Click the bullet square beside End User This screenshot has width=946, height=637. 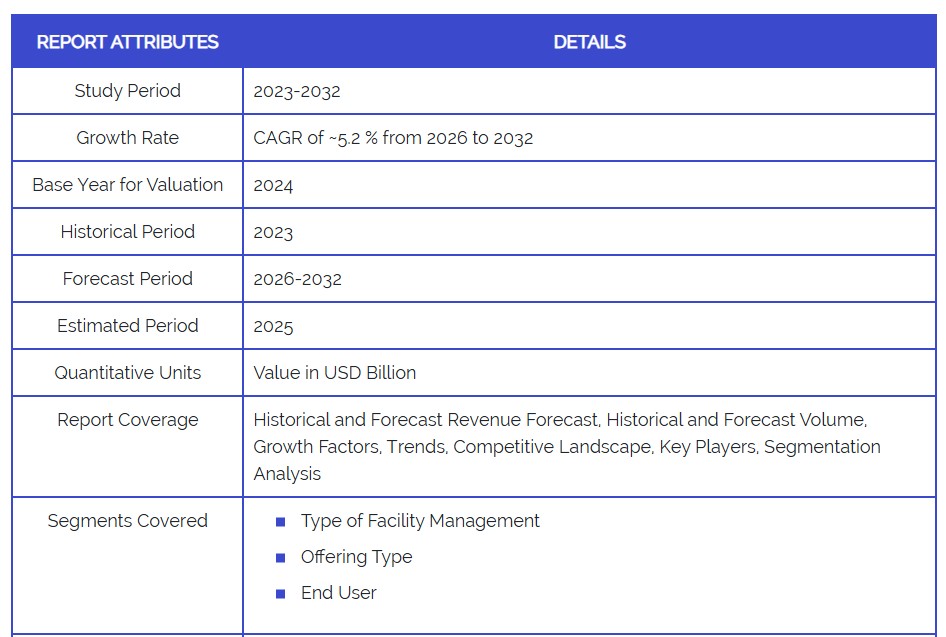(x=281, y=594)
